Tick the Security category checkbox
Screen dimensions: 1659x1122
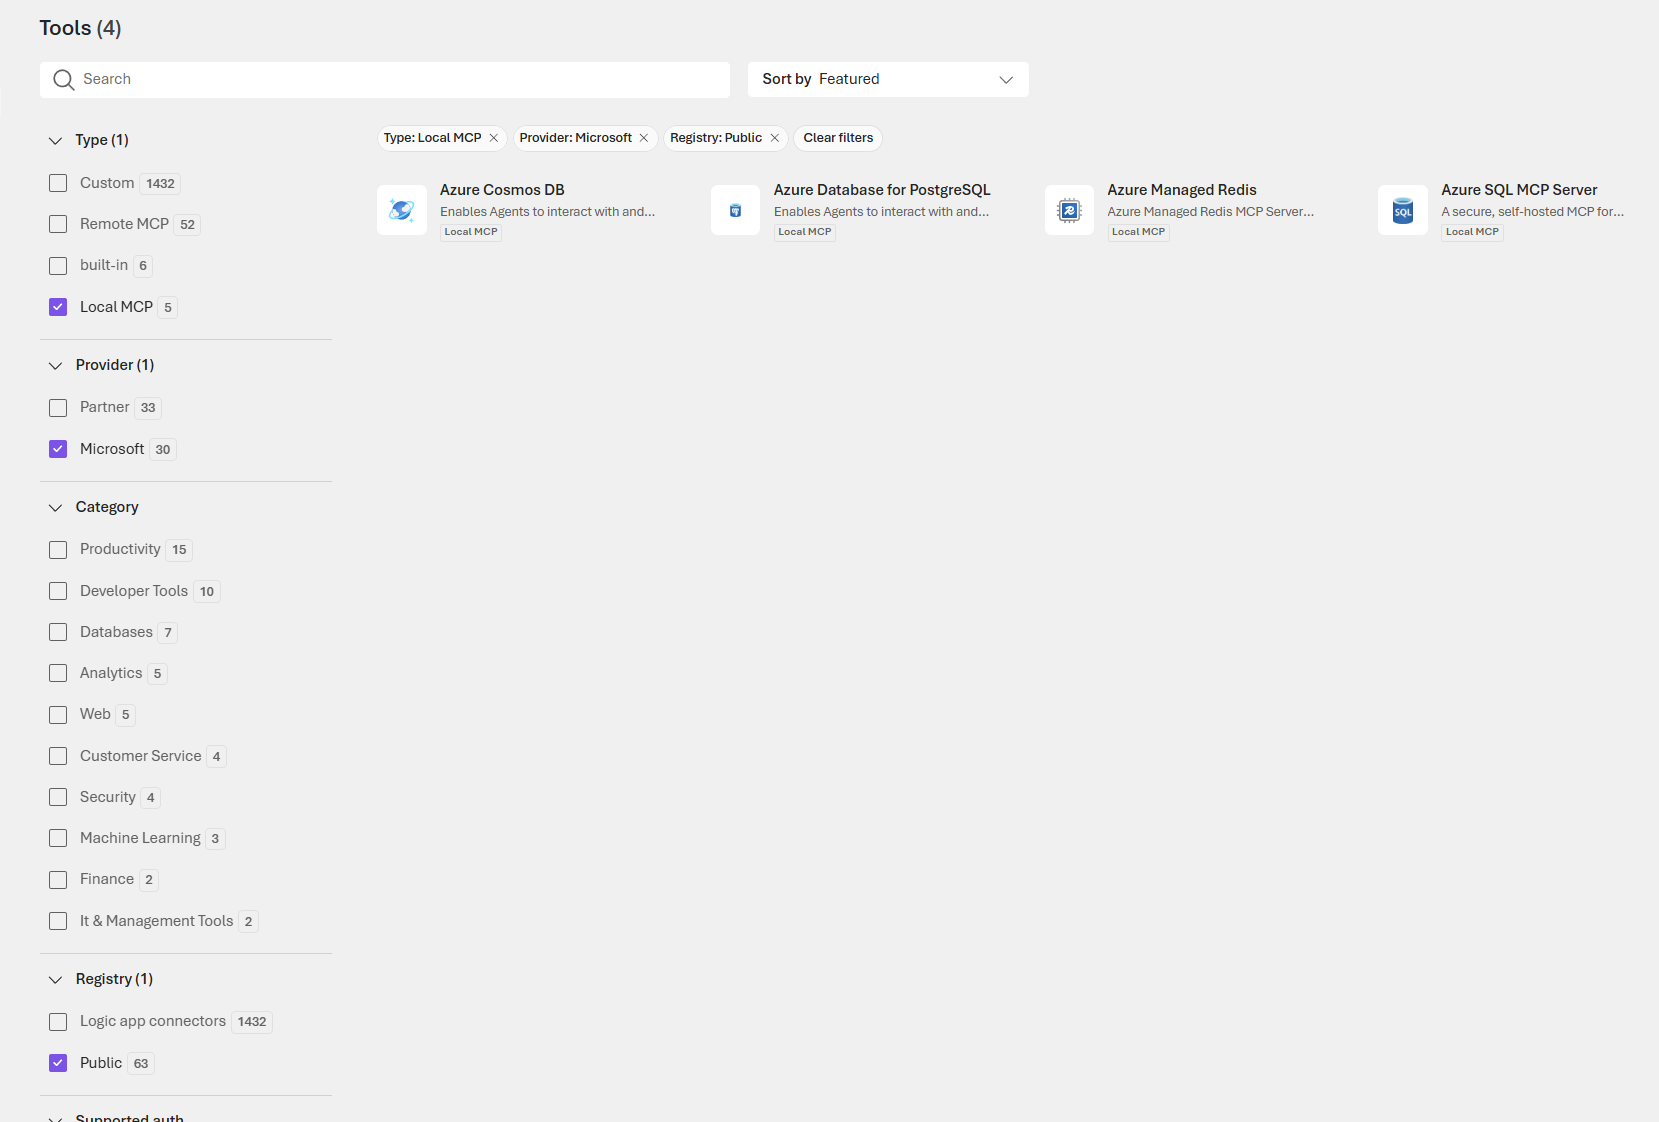coord(58,797)
